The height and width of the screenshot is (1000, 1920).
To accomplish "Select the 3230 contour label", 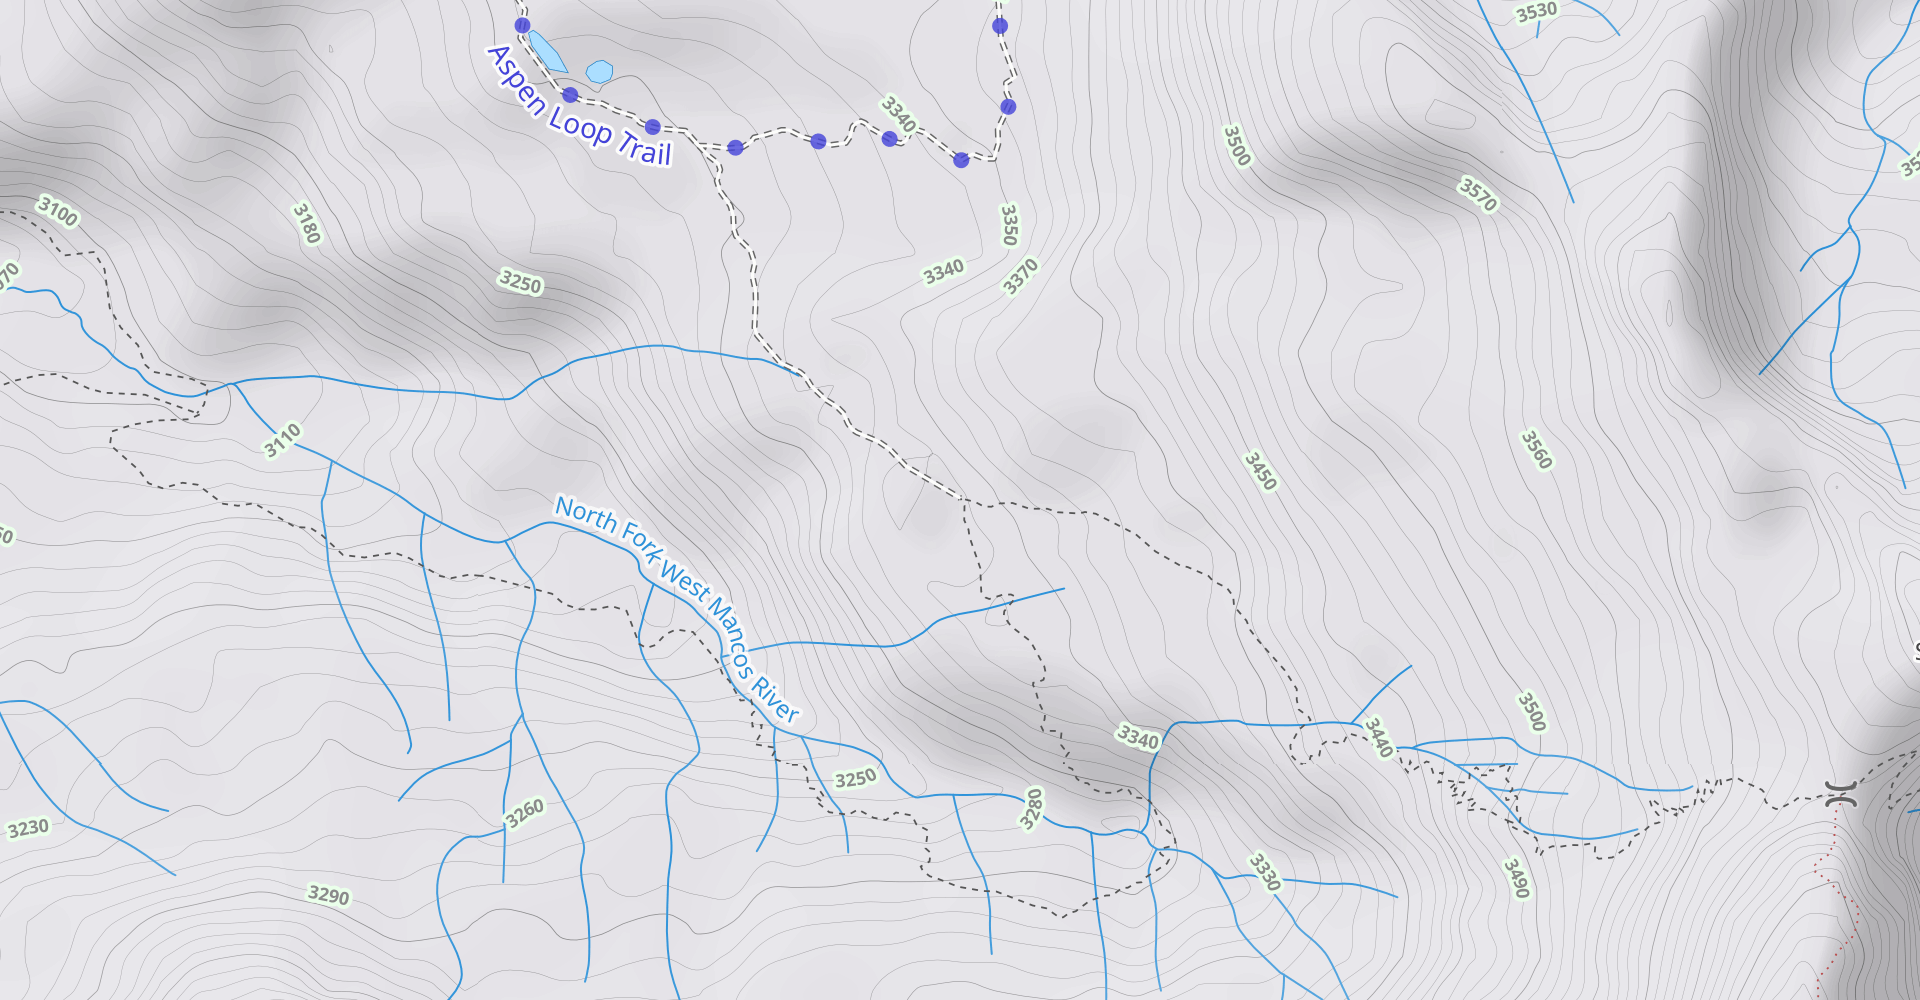I will click(x=28, y=828).
